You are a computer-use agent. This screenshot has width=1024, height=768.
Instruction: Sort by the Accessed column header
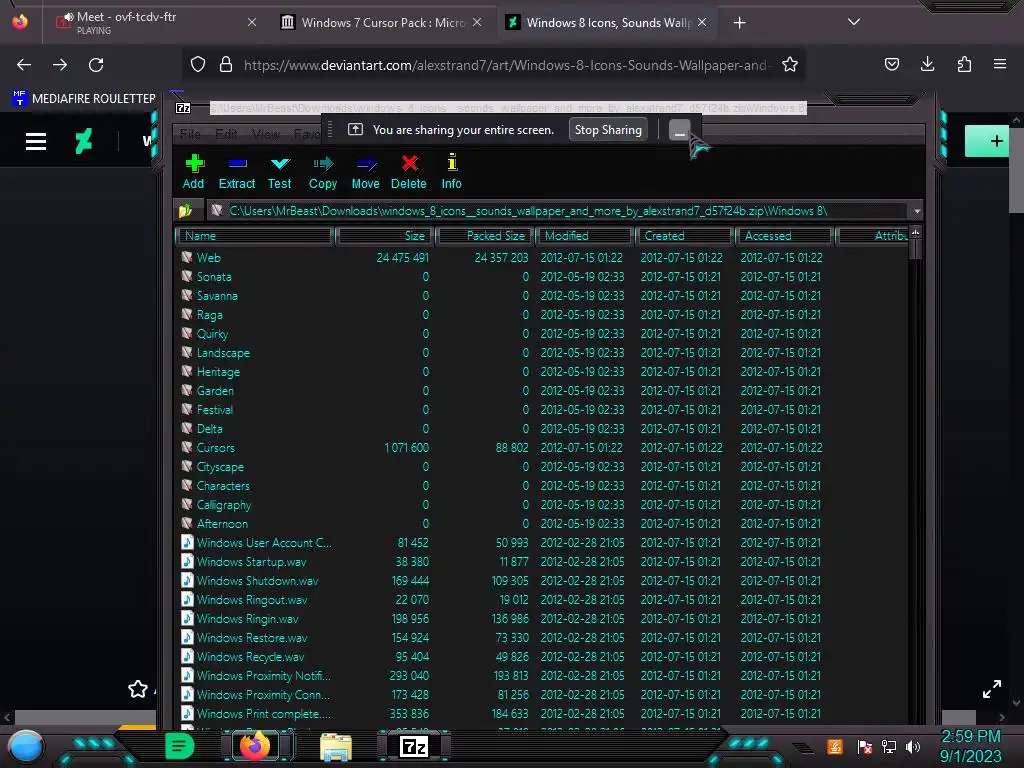(x=784, y=236)
